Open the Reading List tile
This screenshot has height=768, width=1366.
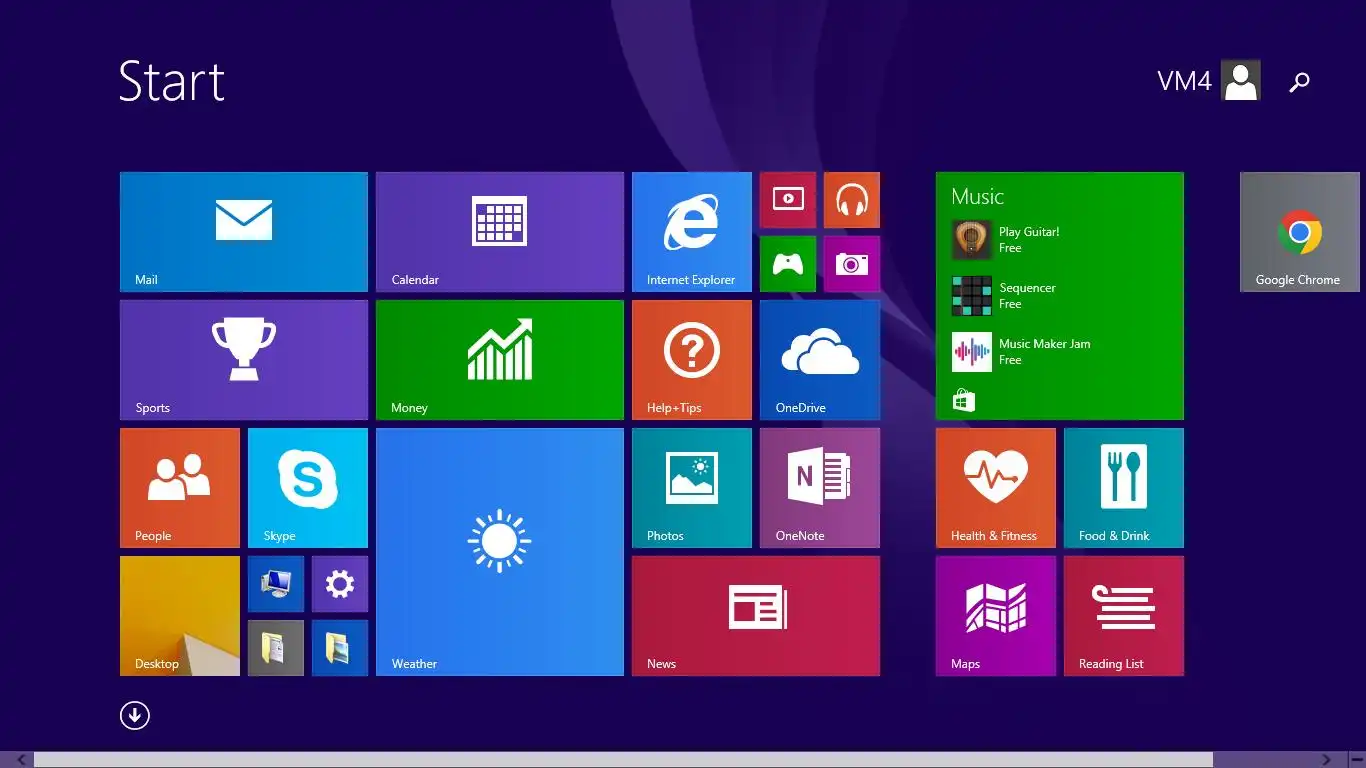tap(1124, 616)
